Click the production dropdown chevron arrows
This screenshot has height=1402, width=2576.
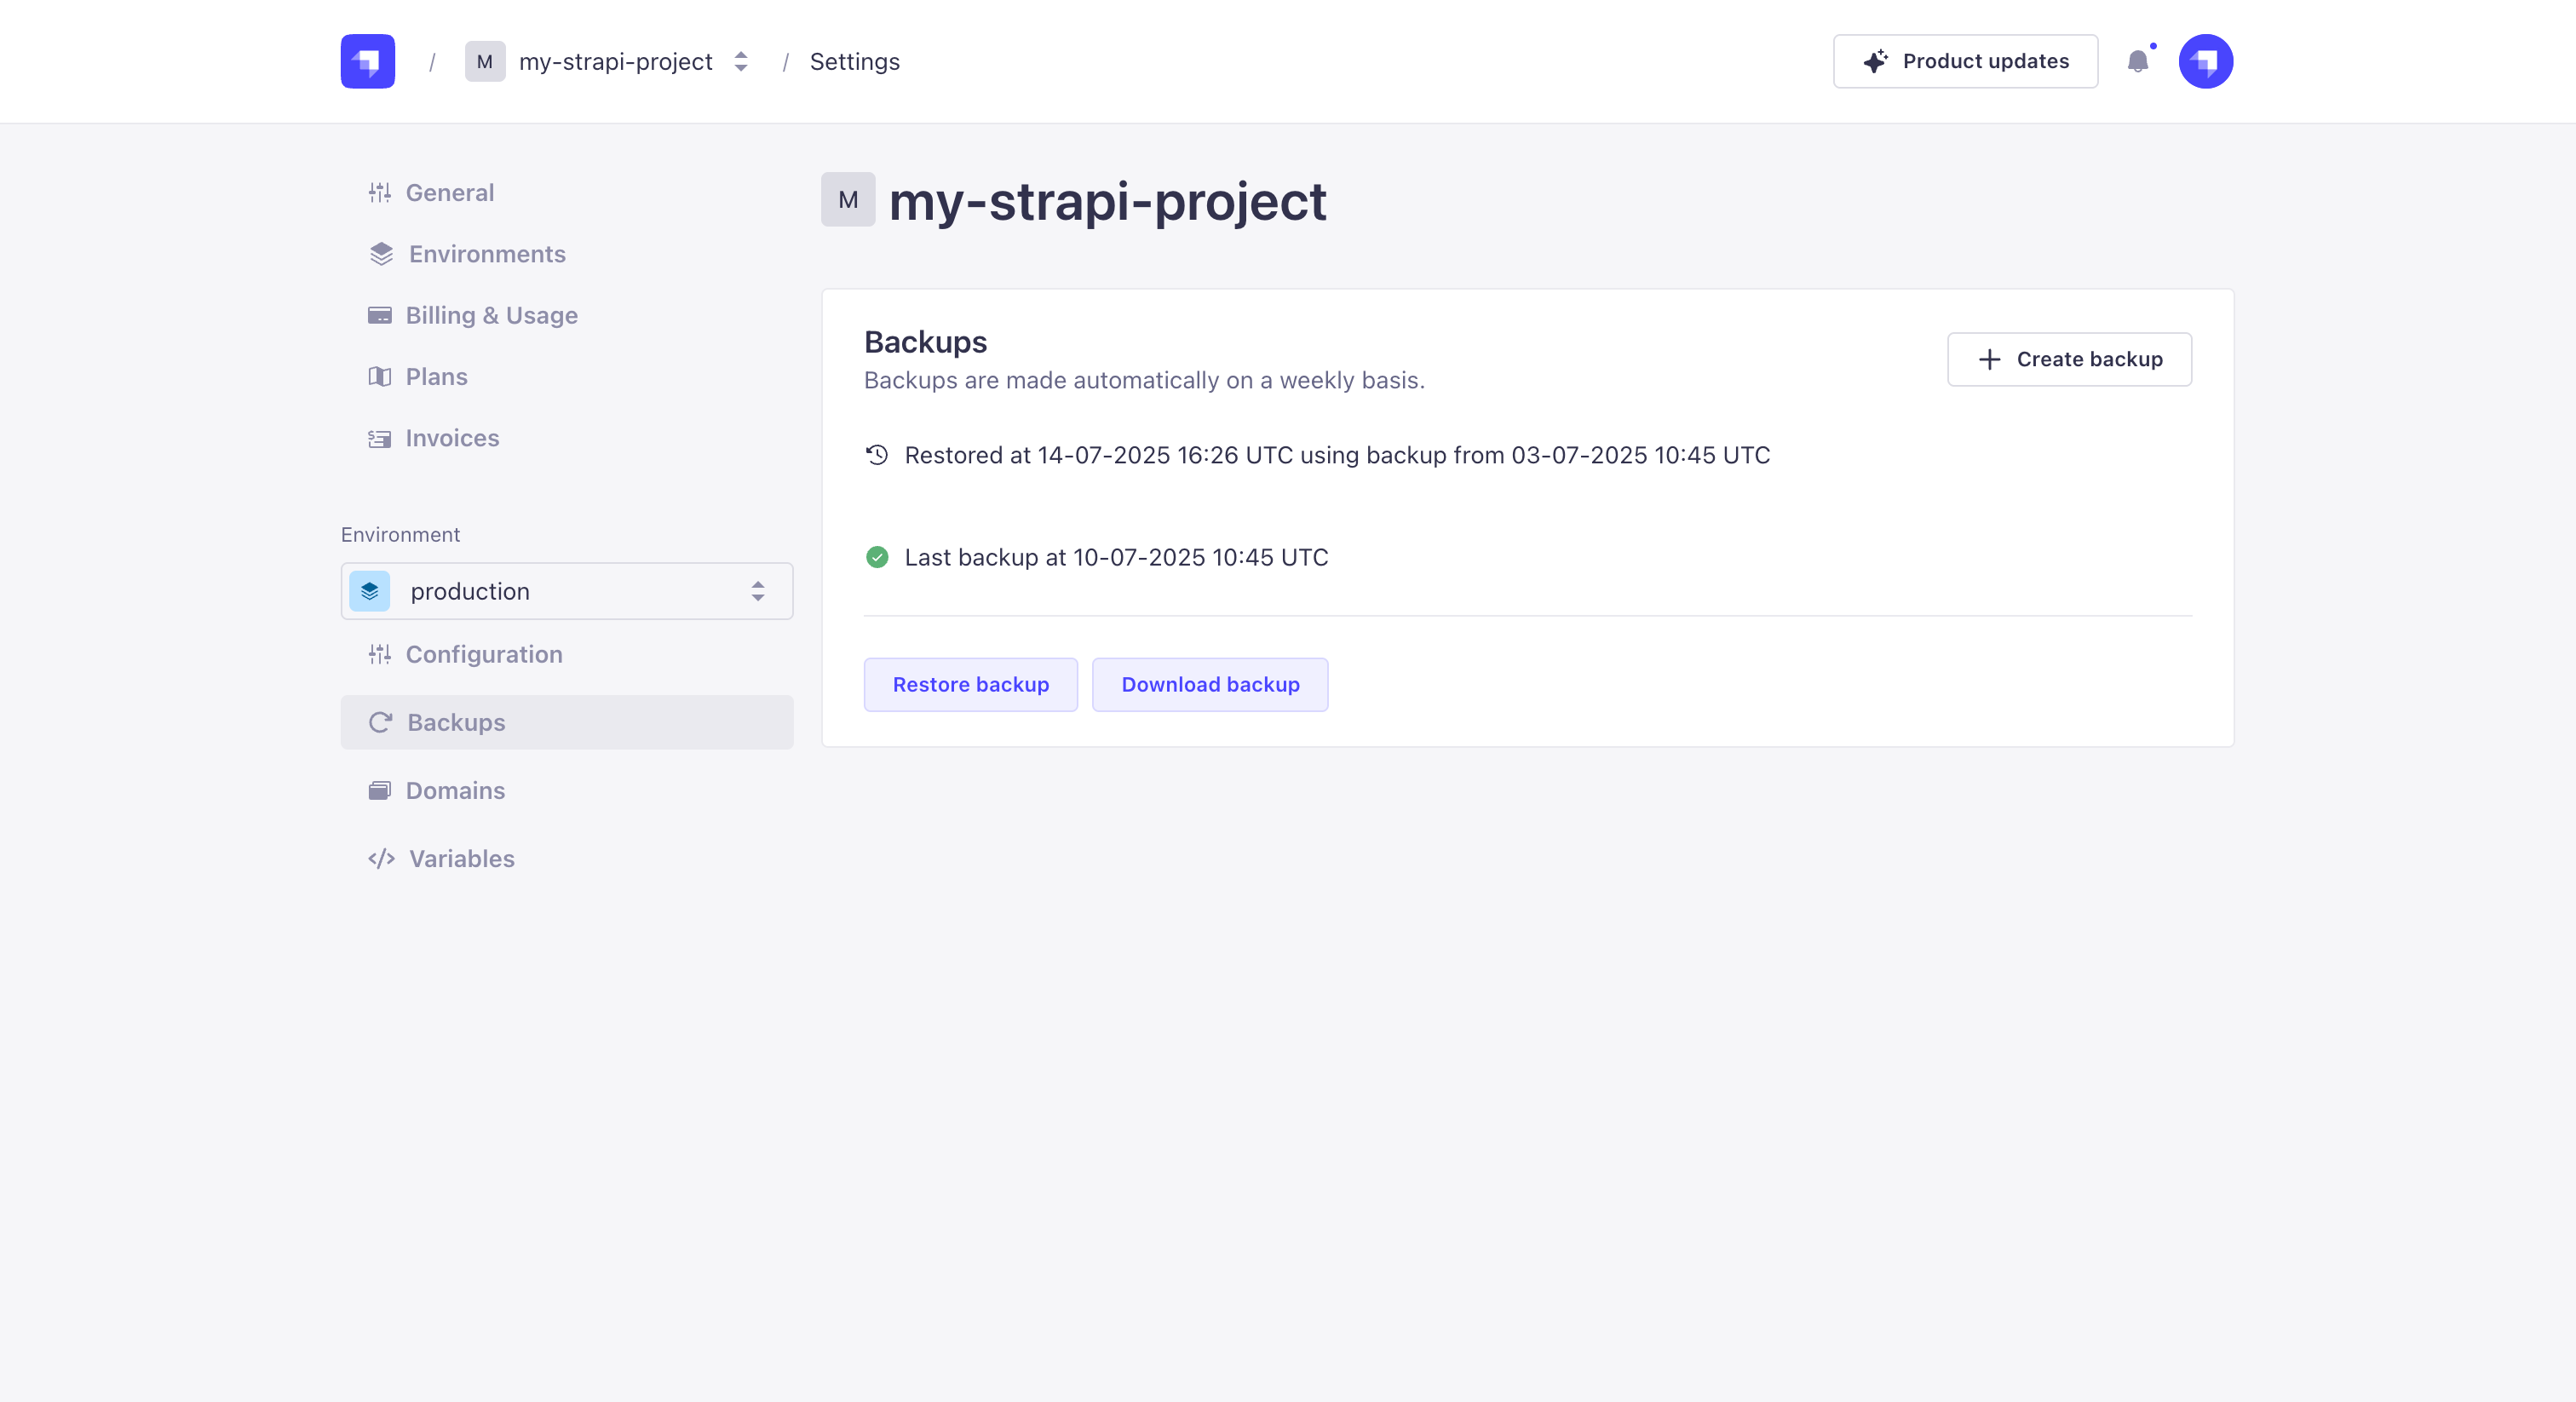[758, 591]
